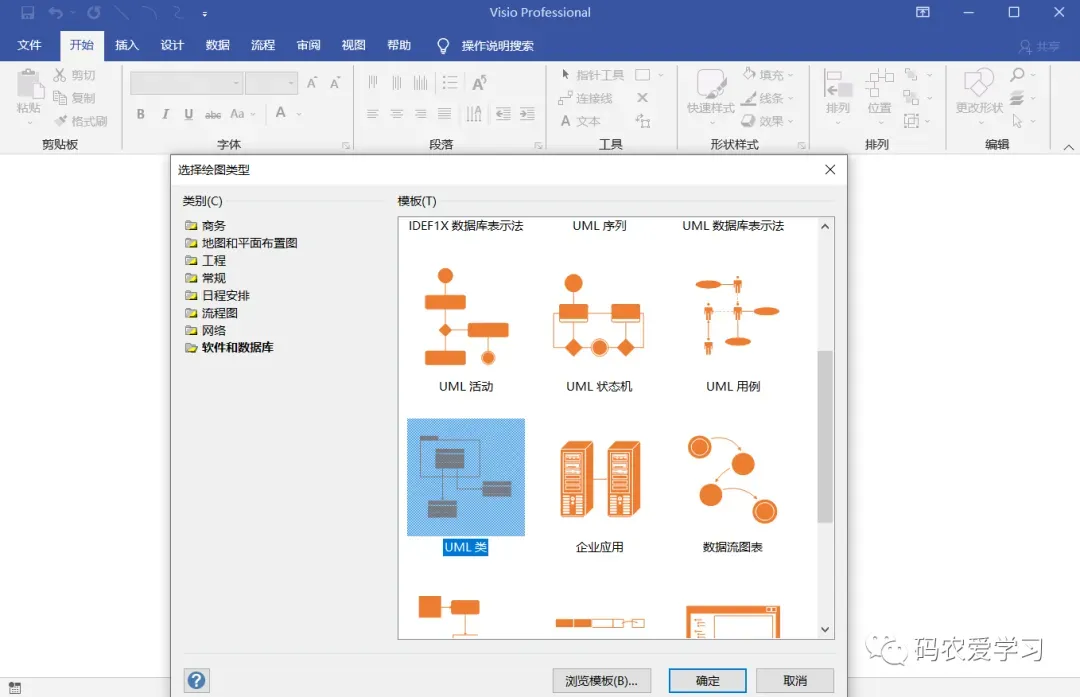Screen dimensions: 1080x697
Task: Click the template list scrollbar thumb
Action: coord(825,437)
